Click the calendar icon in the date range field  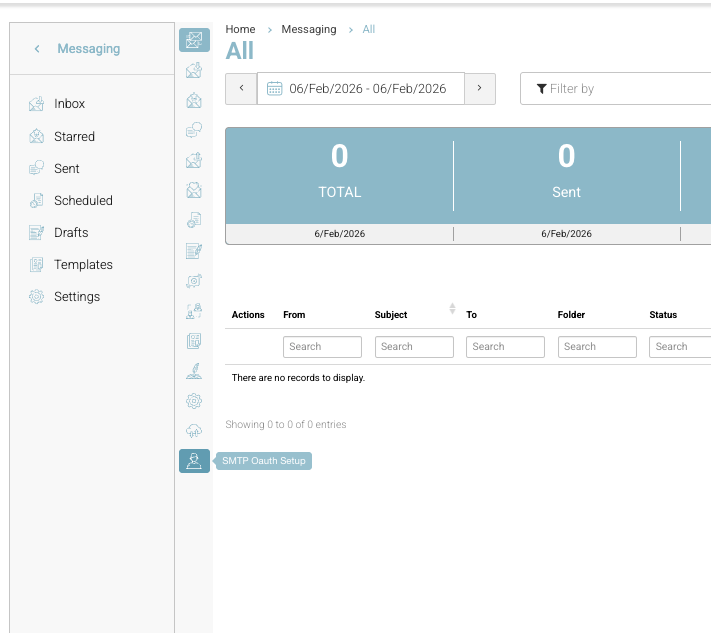[x=274, y=88]
